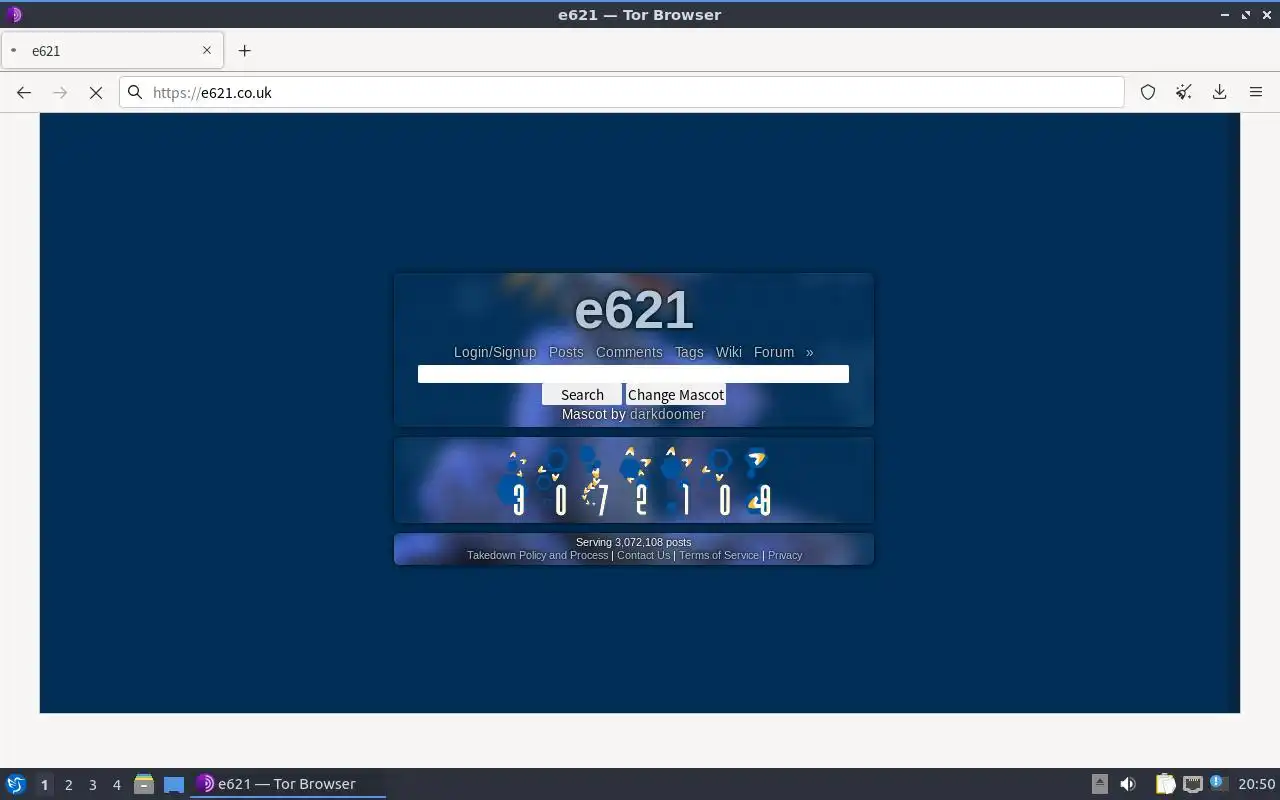Select the Tor Browser taskbar entry
This screenshot has height=800, width=1280.
(288, 784)
